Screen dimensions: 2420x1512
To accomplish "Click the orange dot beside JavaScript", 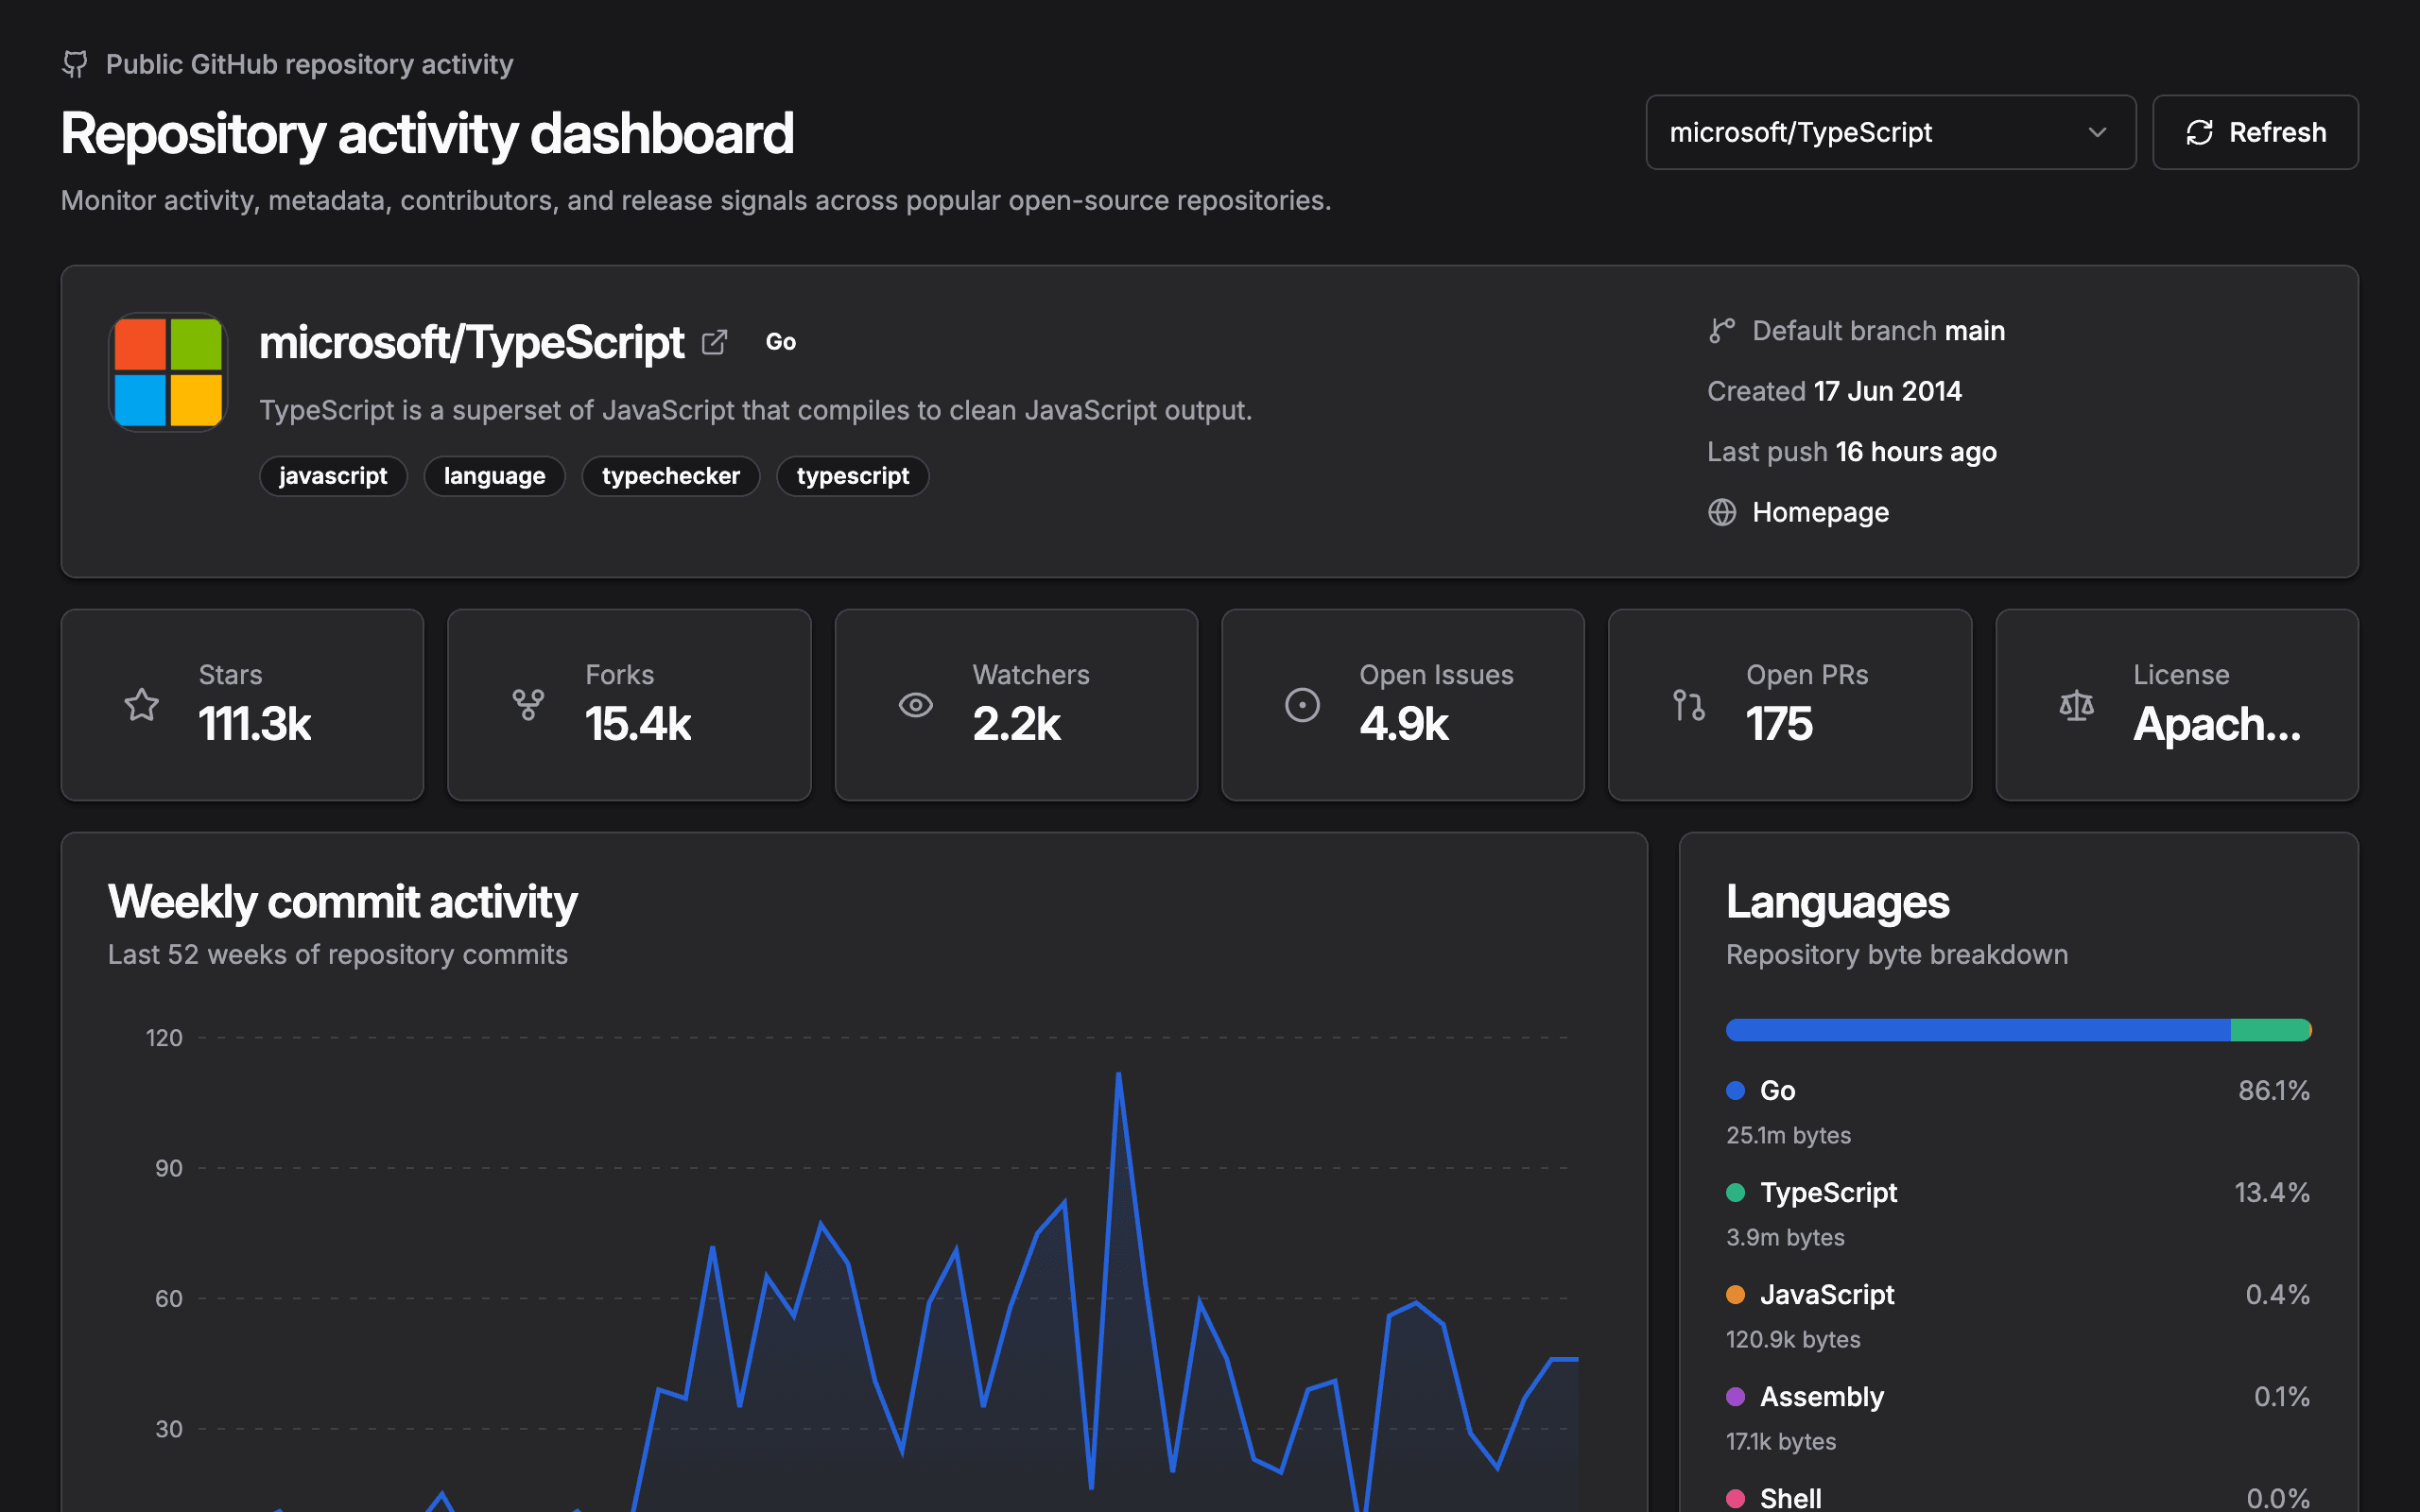I will [x=1736, y=1294].
